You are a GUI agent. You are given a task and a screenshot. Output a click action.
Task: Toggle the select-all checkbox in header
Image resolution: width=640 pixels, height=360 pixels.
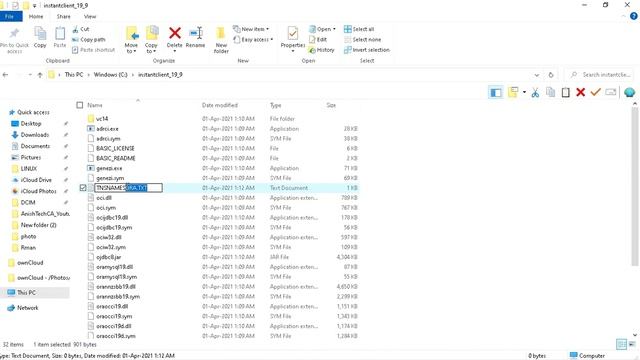(80, 105)
